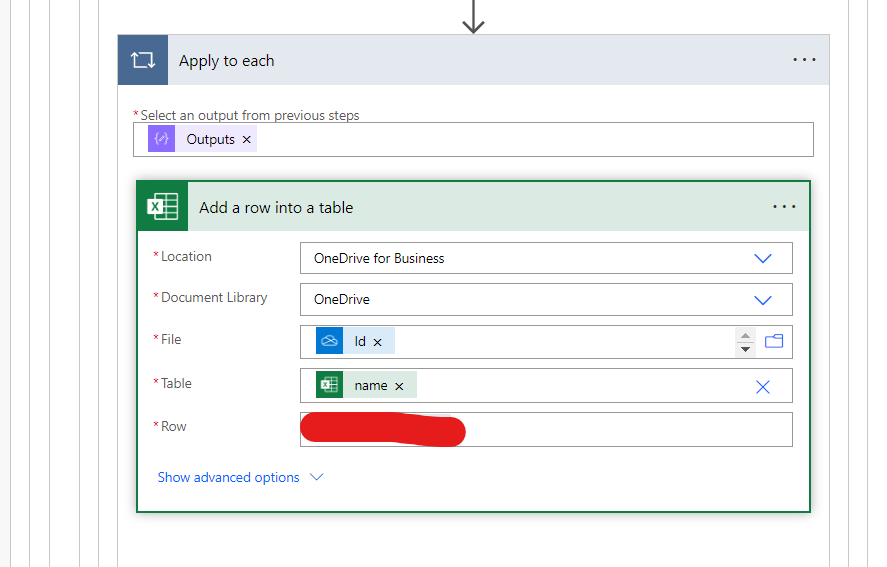This screenshot has height=567, width=887.
Task: Remove the Id token from File
Action: pyautogui.click(x=378, y=342)
